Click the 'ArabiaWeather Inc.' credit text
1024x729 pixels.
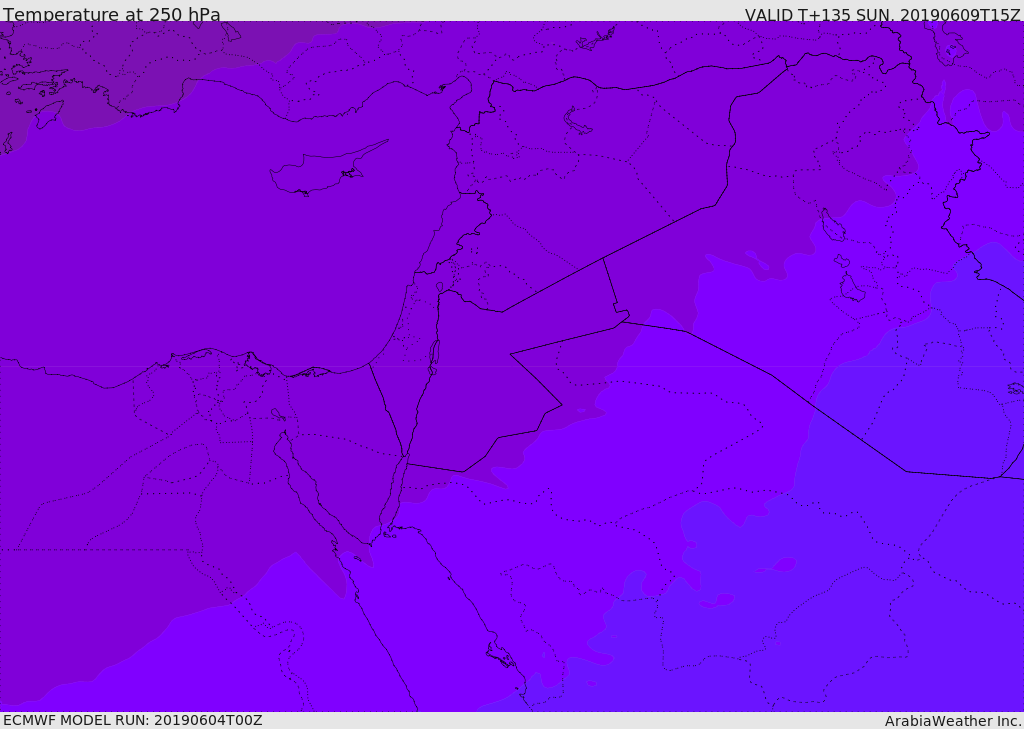point(953,721)
